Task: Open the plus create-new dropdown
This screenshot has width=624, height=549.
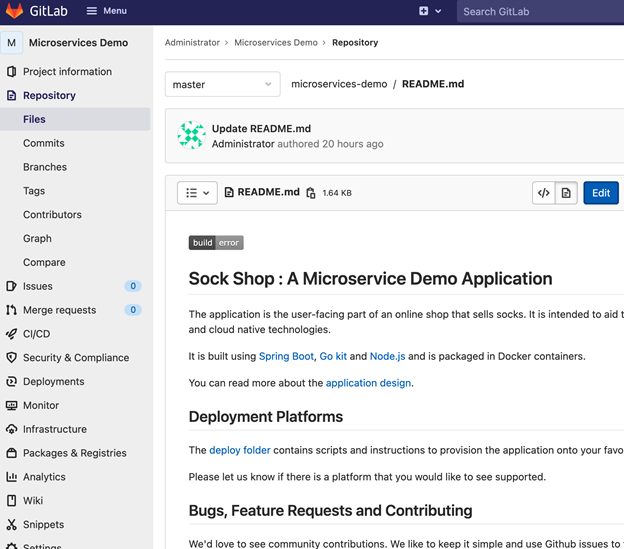Action: tap(430, 11)
